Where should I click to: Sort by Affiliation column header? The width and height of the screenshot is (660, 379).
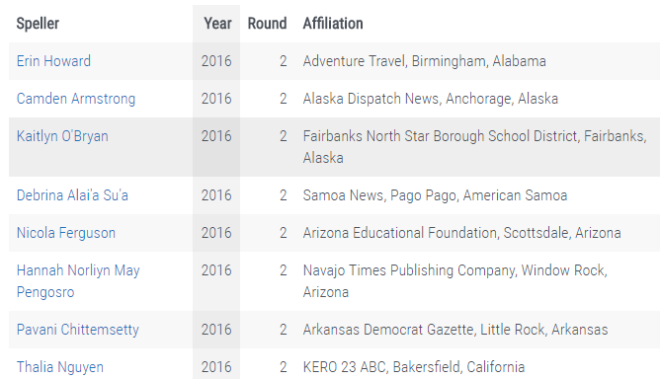333,24
